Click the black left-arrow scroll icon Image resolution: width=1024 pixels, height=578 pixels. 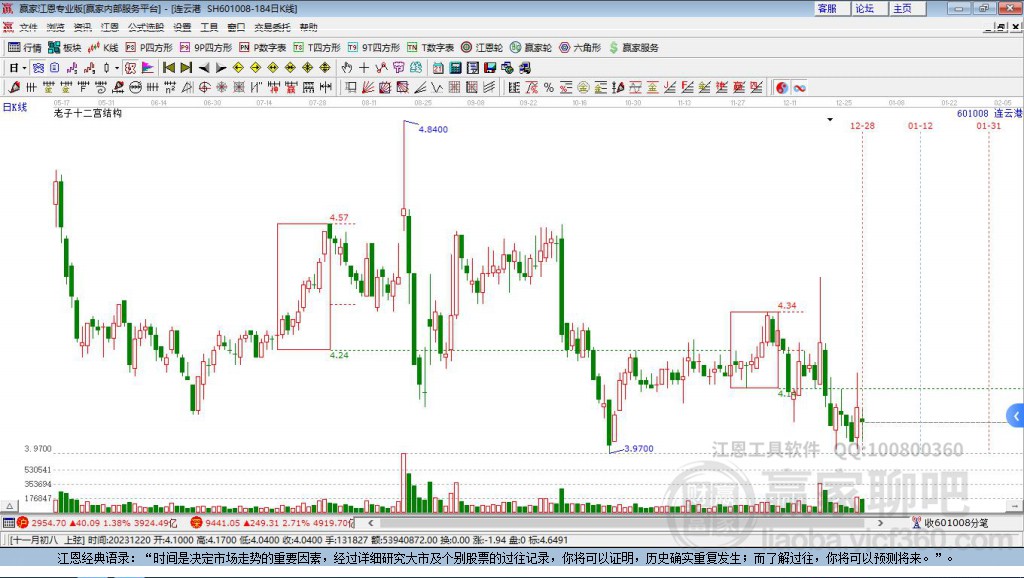click(204, 68)
